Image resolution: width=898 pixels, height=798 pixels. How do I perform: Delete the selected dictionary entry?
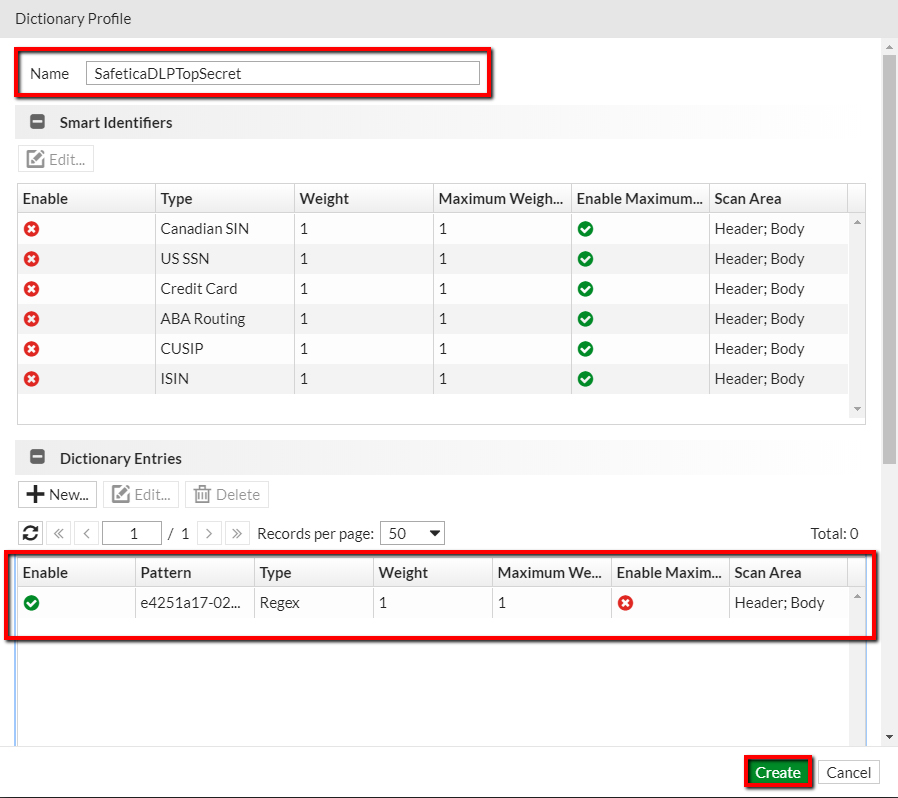click(x=227, y=494)
